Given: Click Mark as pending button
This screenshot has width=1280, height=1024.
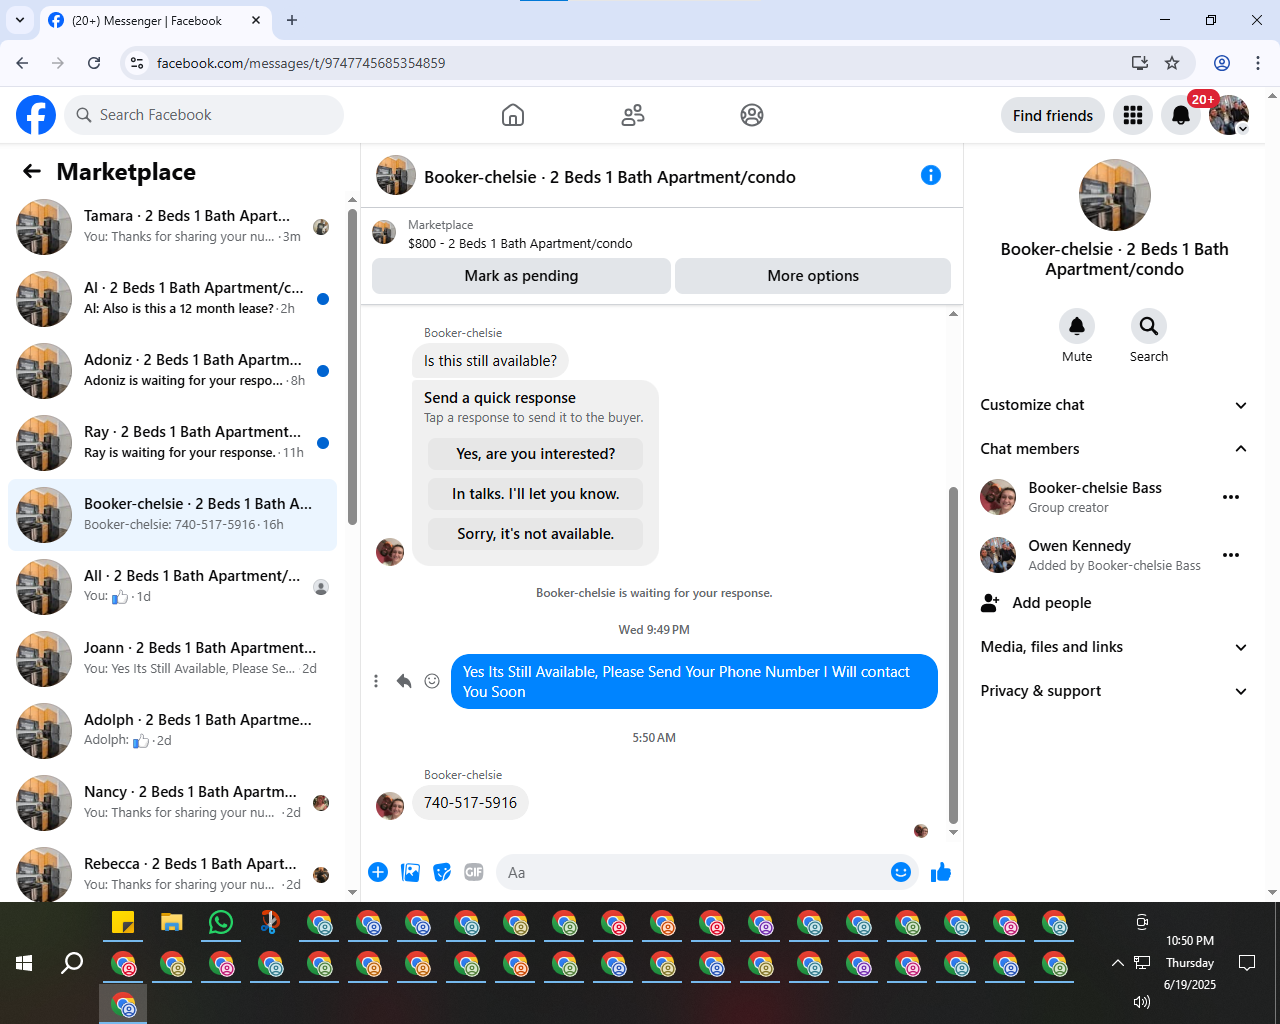Looking at the screenshot, I should 521,276.
